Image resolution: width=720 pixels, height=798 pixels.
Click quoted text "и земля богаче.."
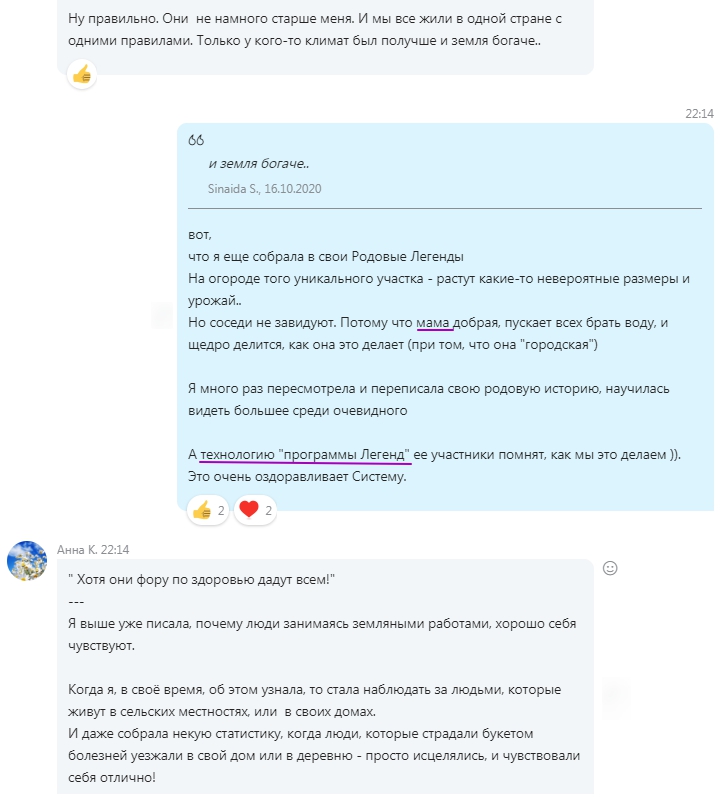pyautogui.click(x=258, y=164)
